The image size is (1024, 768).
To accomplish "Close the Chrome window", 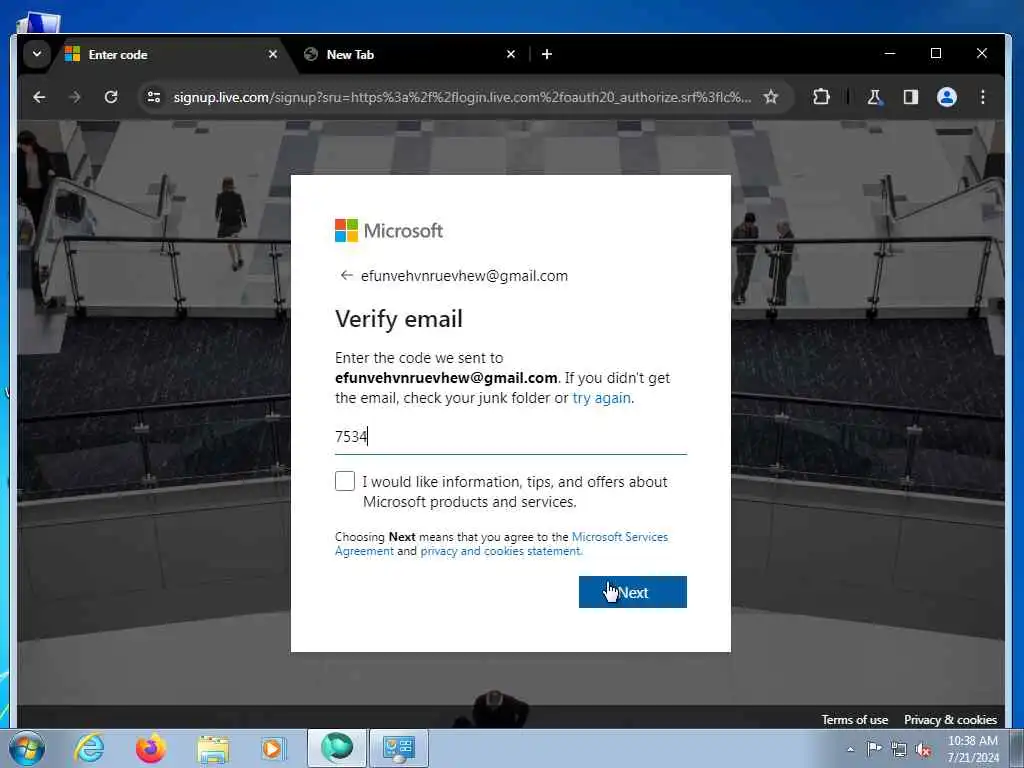I will pos(982,54).
